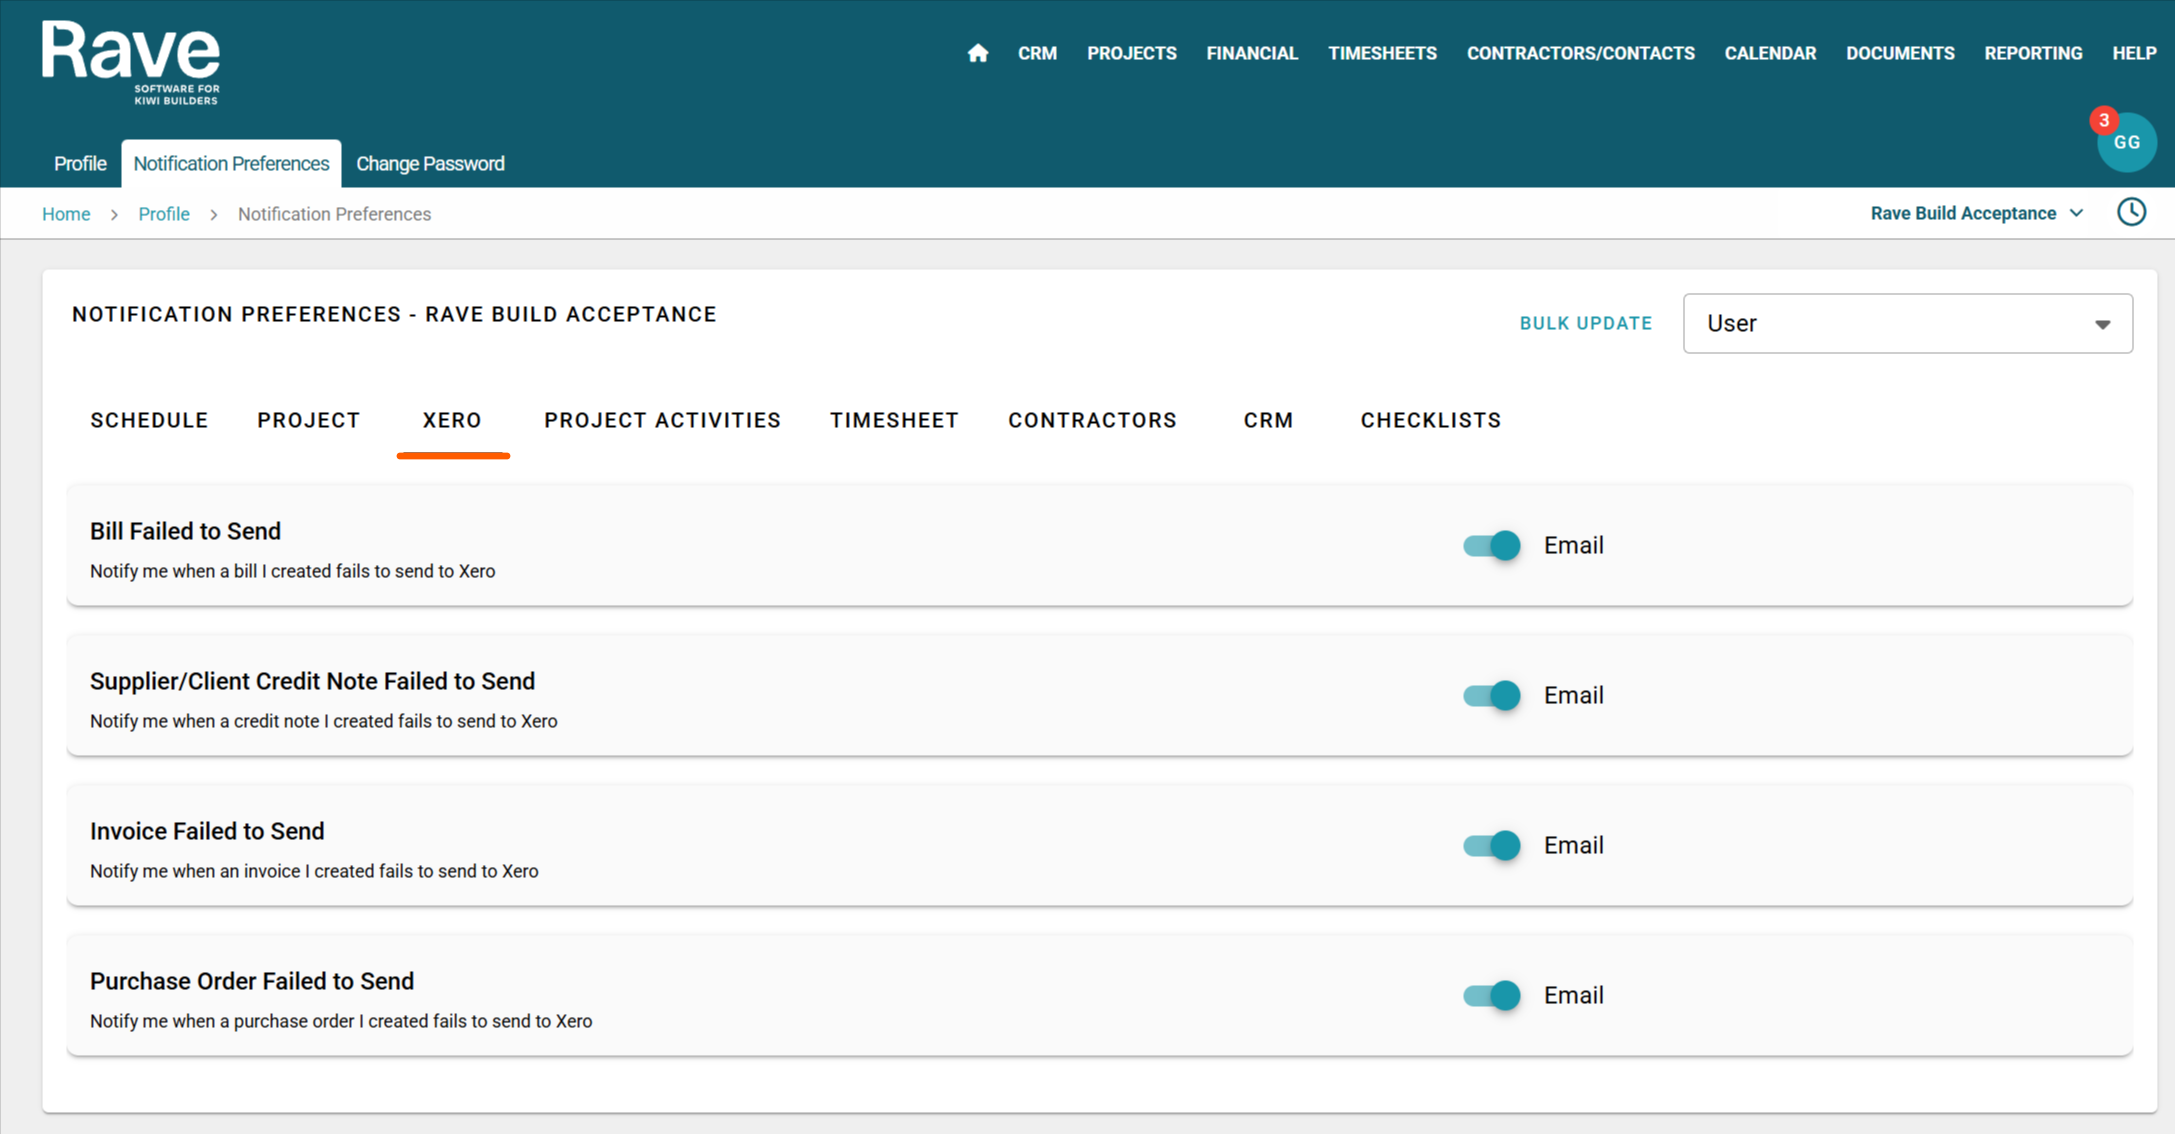Switch to the CRM preferences tab
The image size is (2175, 1134).
(1268, 420)
